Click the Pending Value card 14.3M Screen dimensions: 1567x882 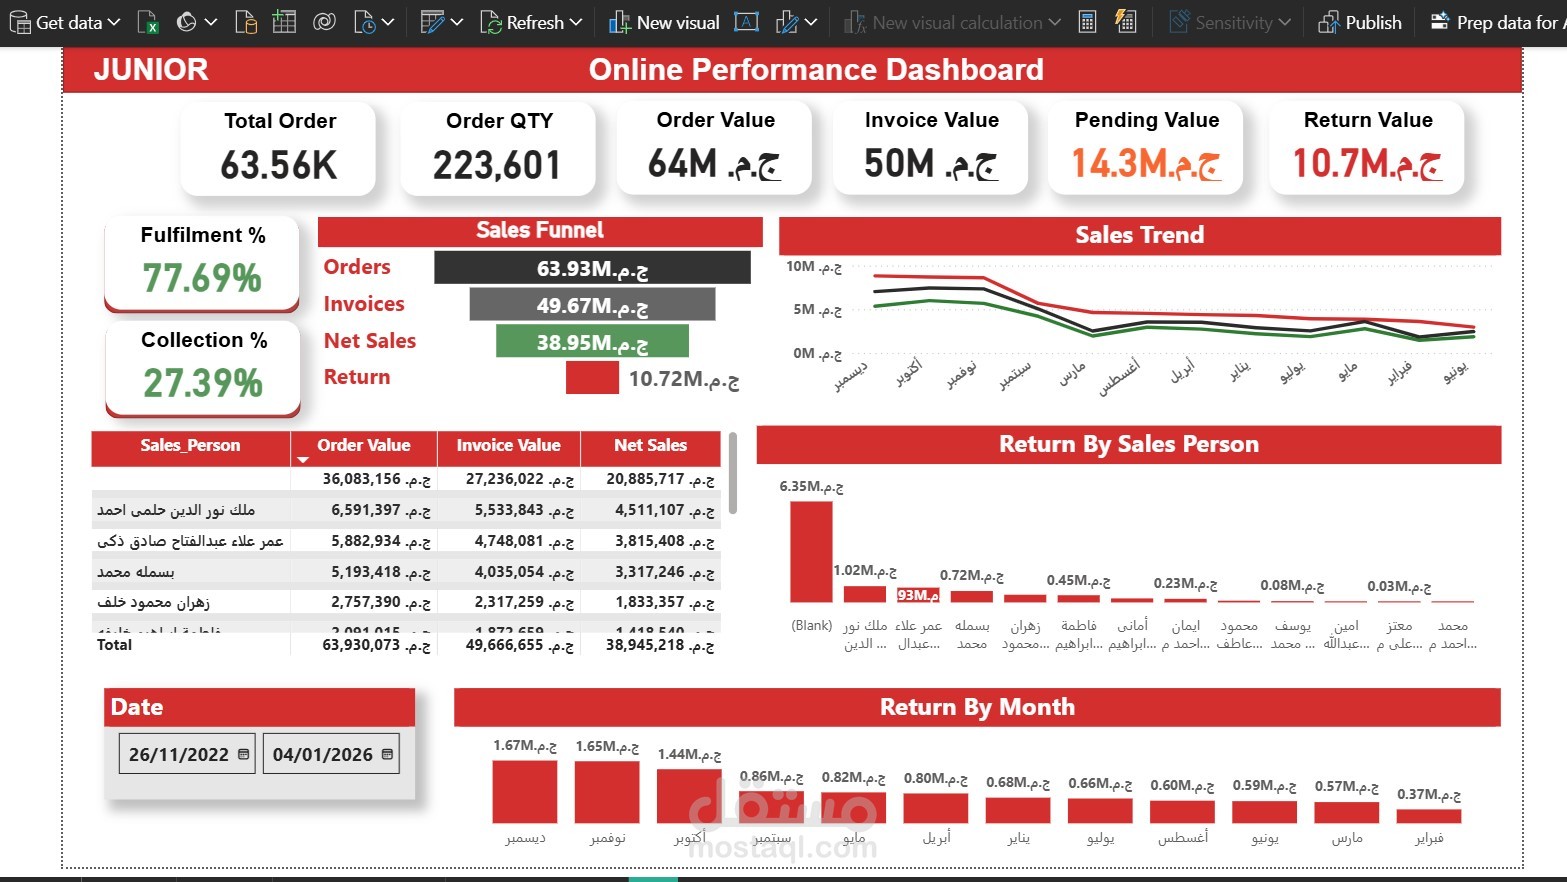(x=1146, y=147)
